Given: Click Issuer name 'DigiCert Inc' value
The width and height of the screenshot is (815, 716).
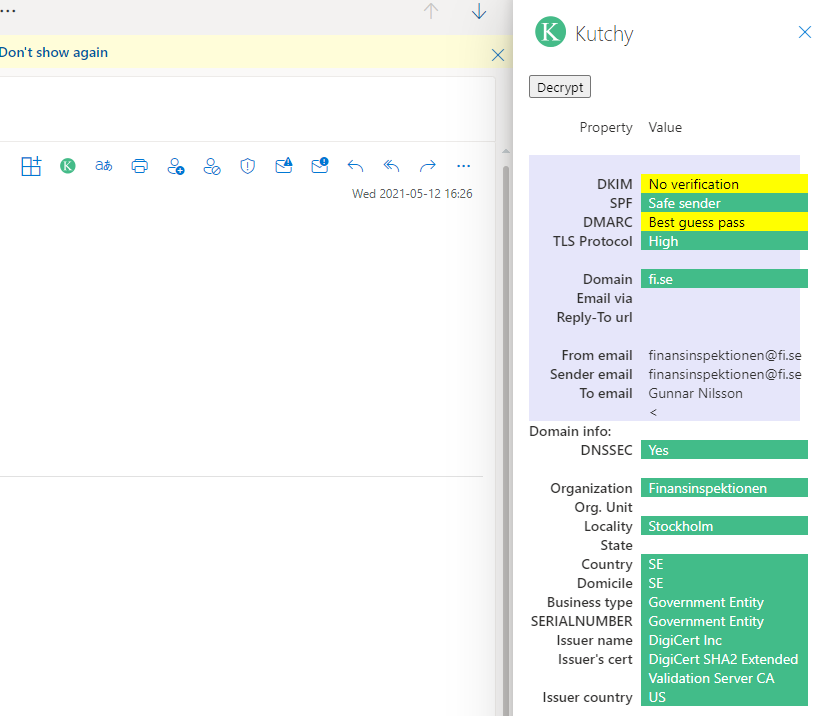Looking at the screenshot, I should tap(724, 640).
